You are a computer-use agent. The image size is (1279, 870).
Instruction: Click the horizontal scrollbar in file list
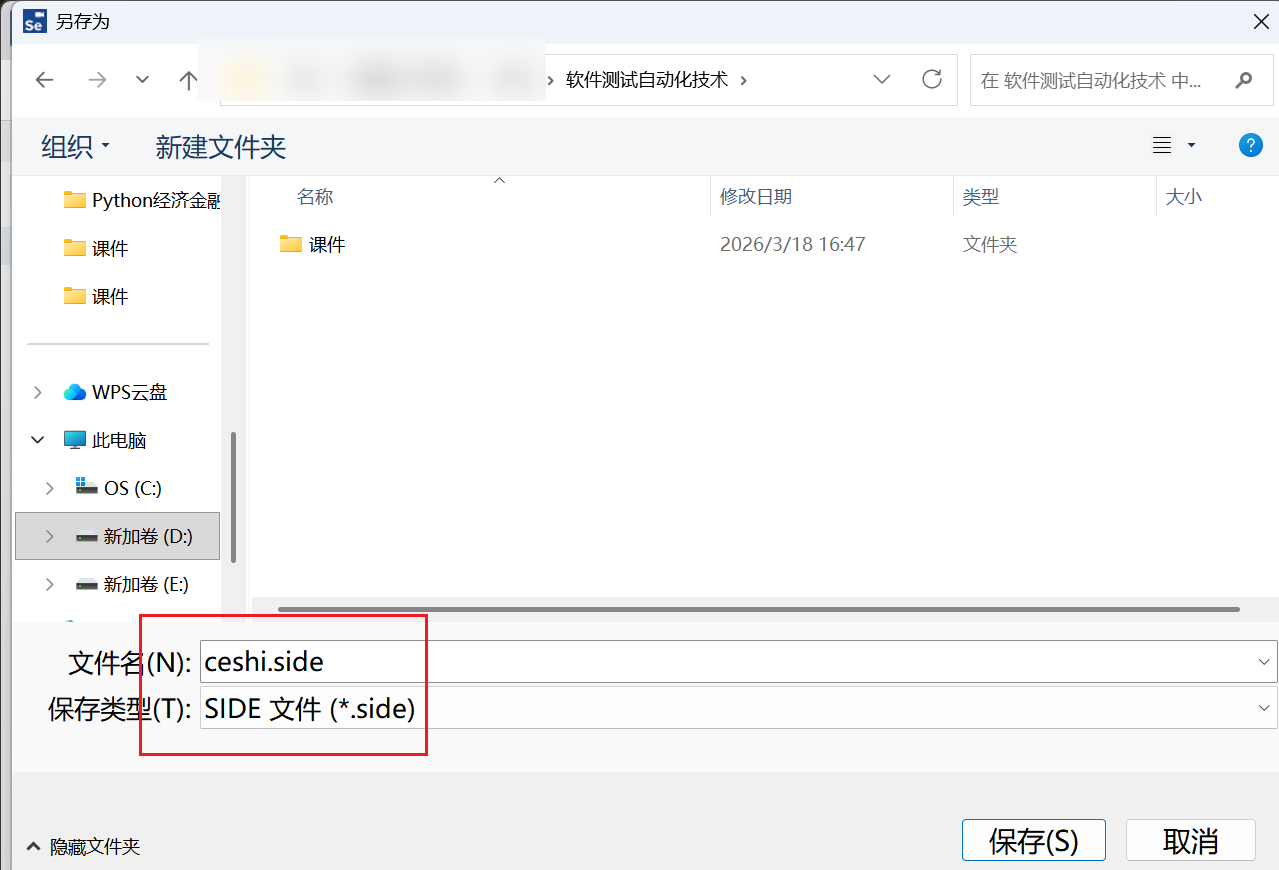[x=758, y=609]
